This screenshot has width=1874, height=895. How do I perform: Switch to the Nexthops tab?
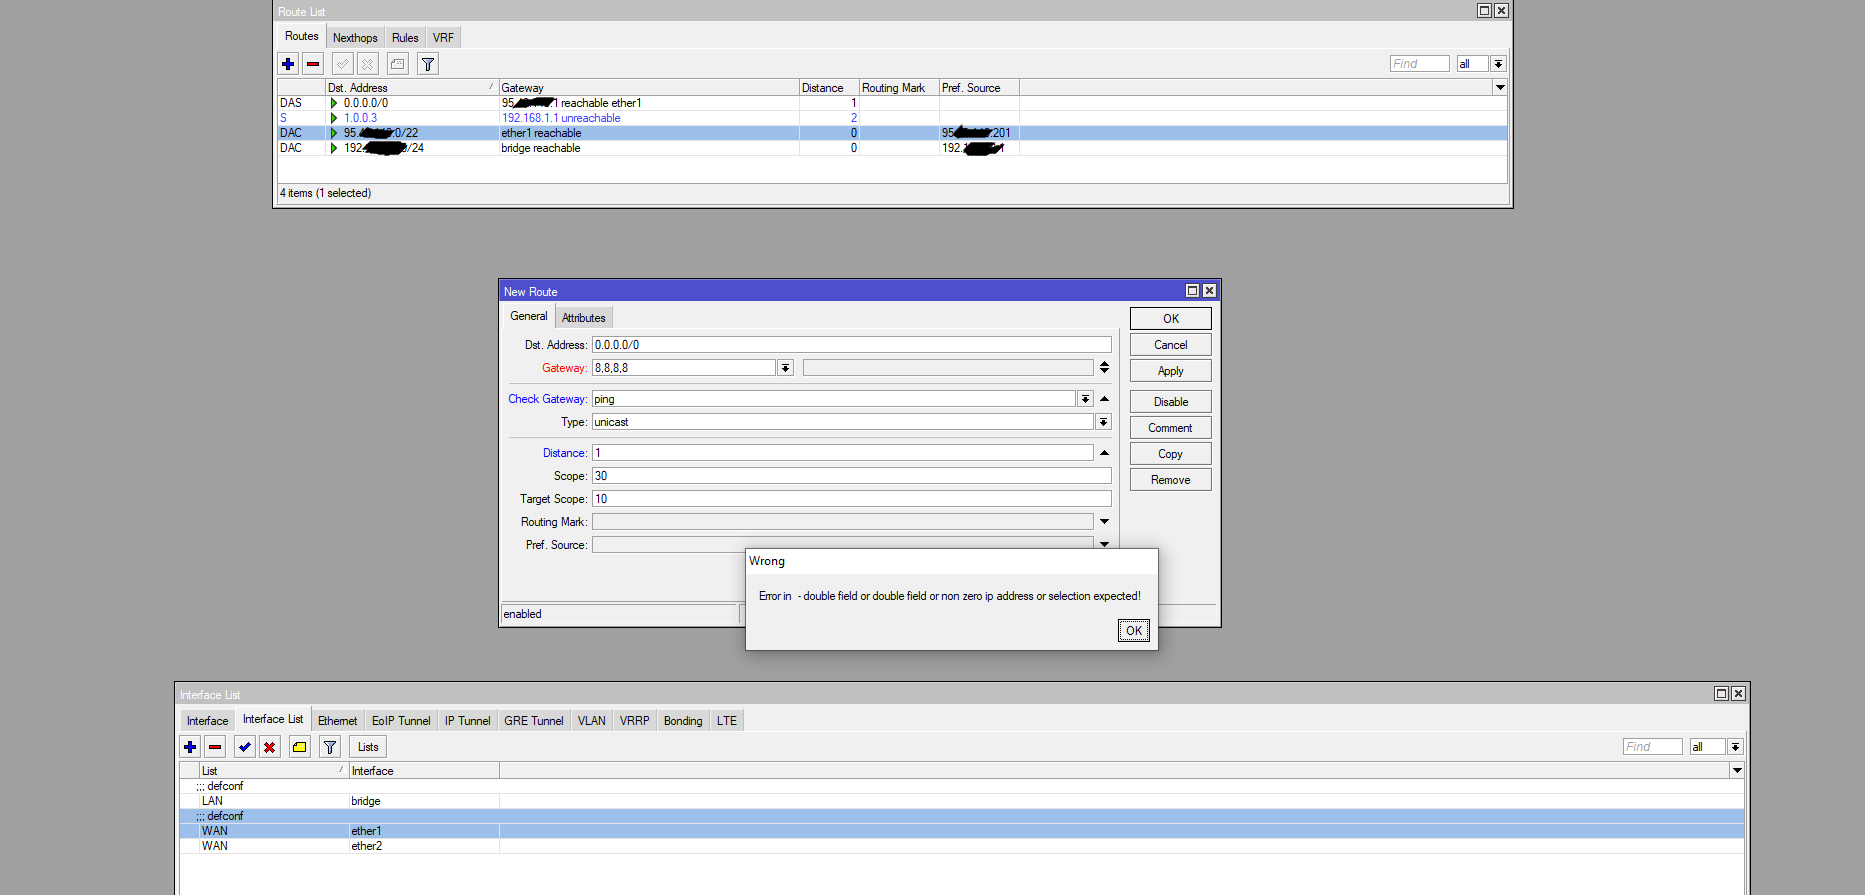355,38
